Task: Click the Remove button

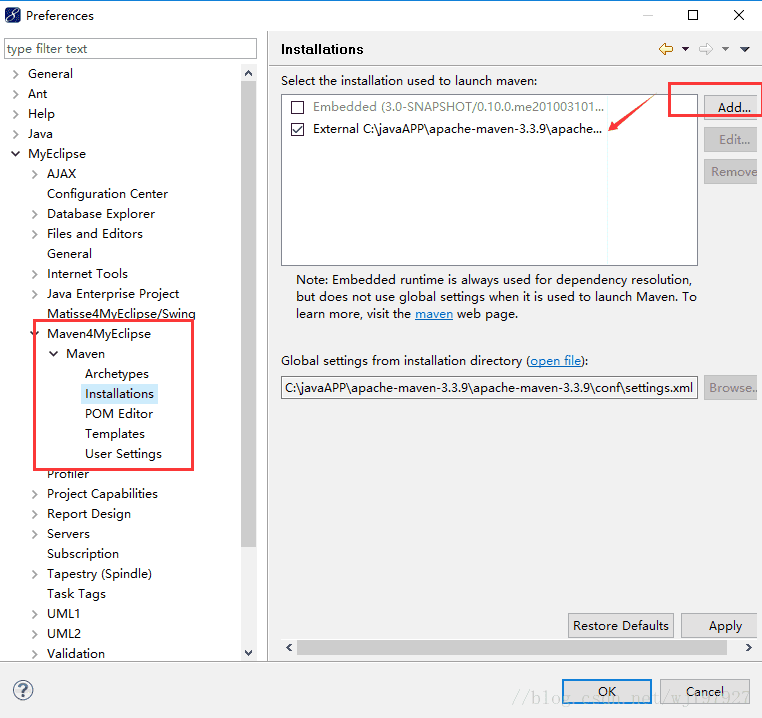Action: click(x=731, y=172)
